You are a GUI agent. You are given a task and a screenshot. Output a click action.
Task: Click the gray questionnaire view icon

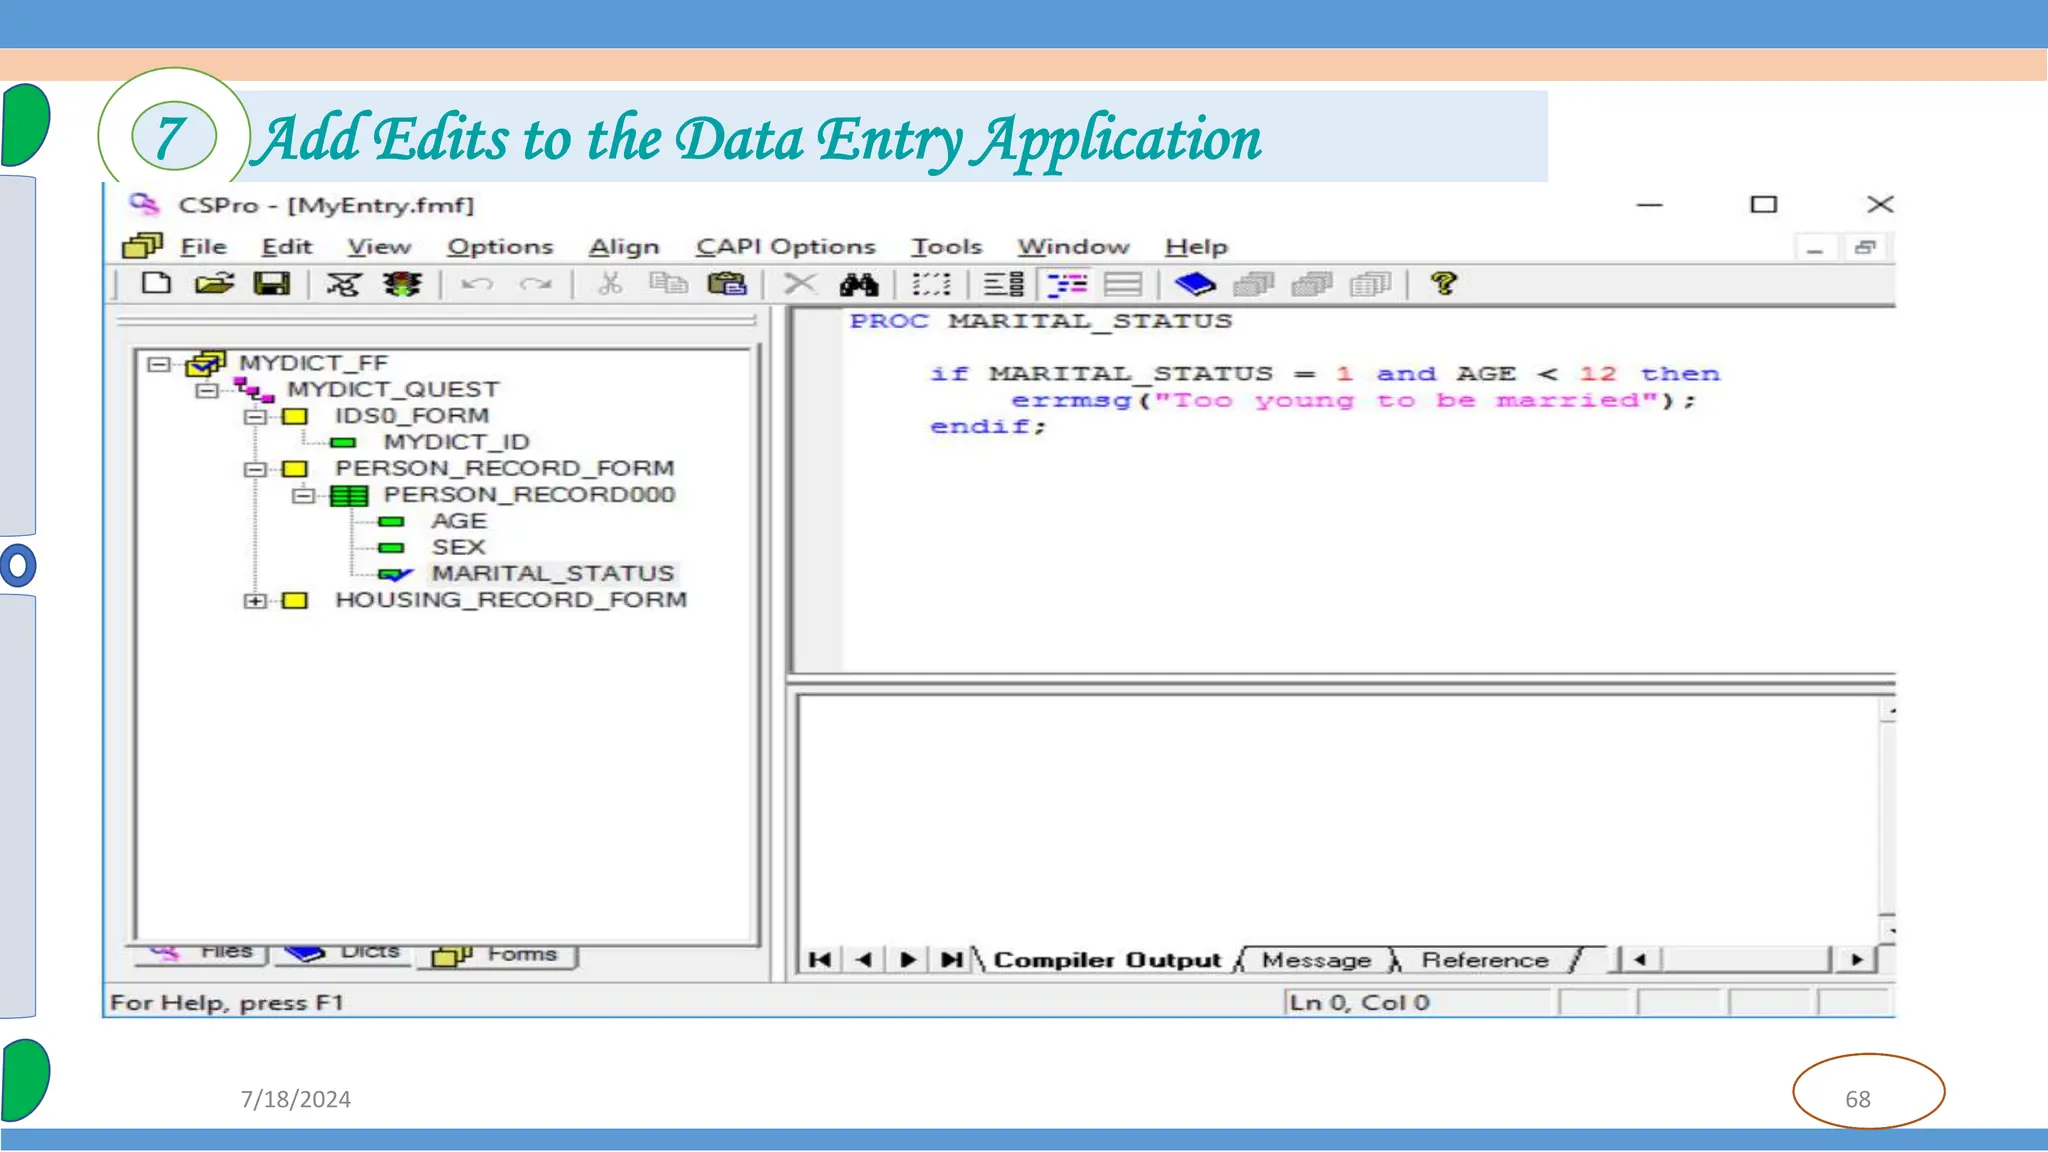[x=1123, y=284]
